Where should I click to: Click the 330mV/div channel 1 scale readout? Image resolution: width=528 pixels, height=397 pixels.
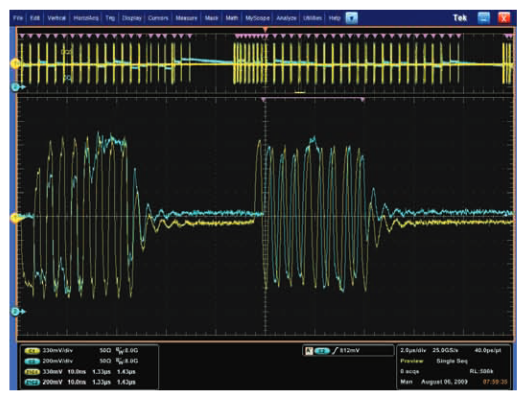tap(57, 351)
